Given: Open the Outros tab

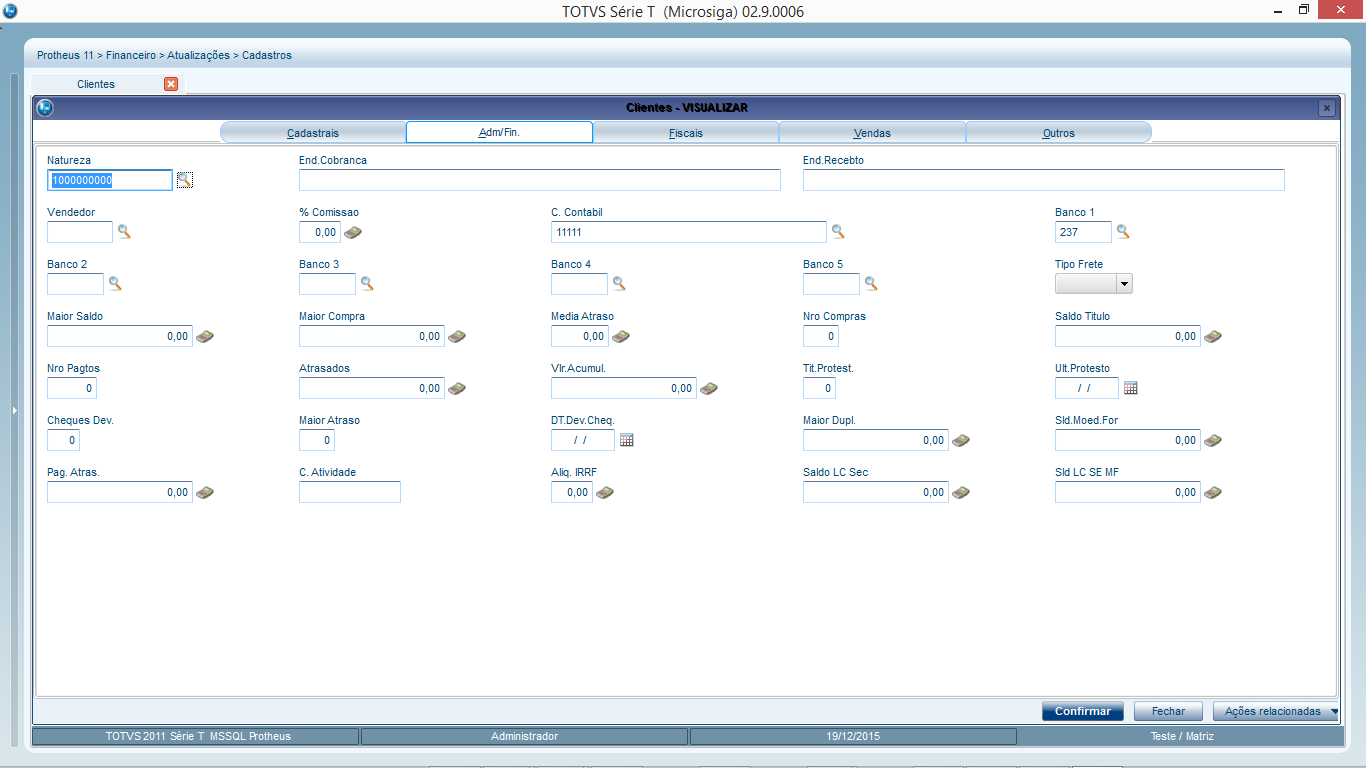Looking at the screenshot, I should (x=1059, y=133).
